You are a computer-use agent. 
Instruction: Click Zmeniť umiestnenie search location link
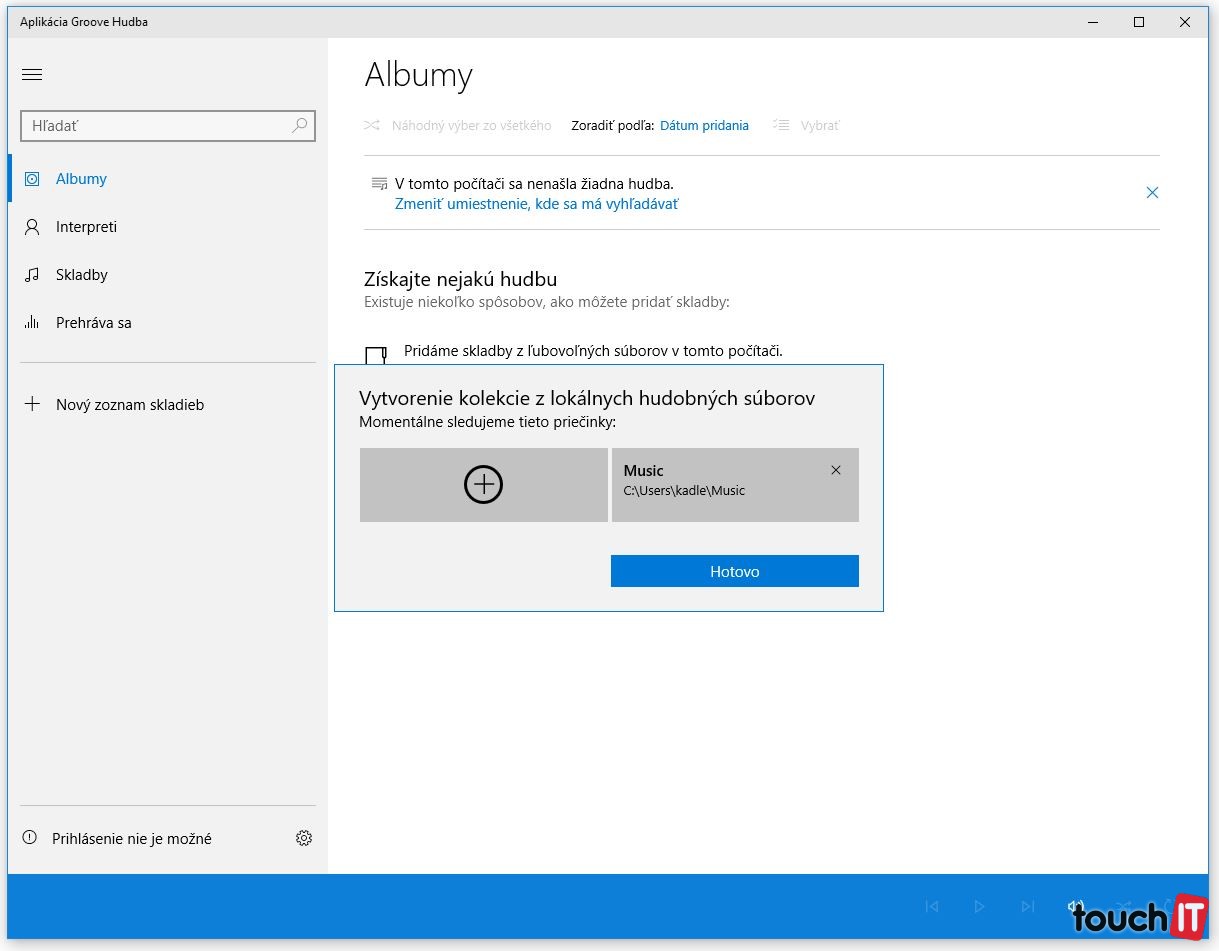pos(536,204)
